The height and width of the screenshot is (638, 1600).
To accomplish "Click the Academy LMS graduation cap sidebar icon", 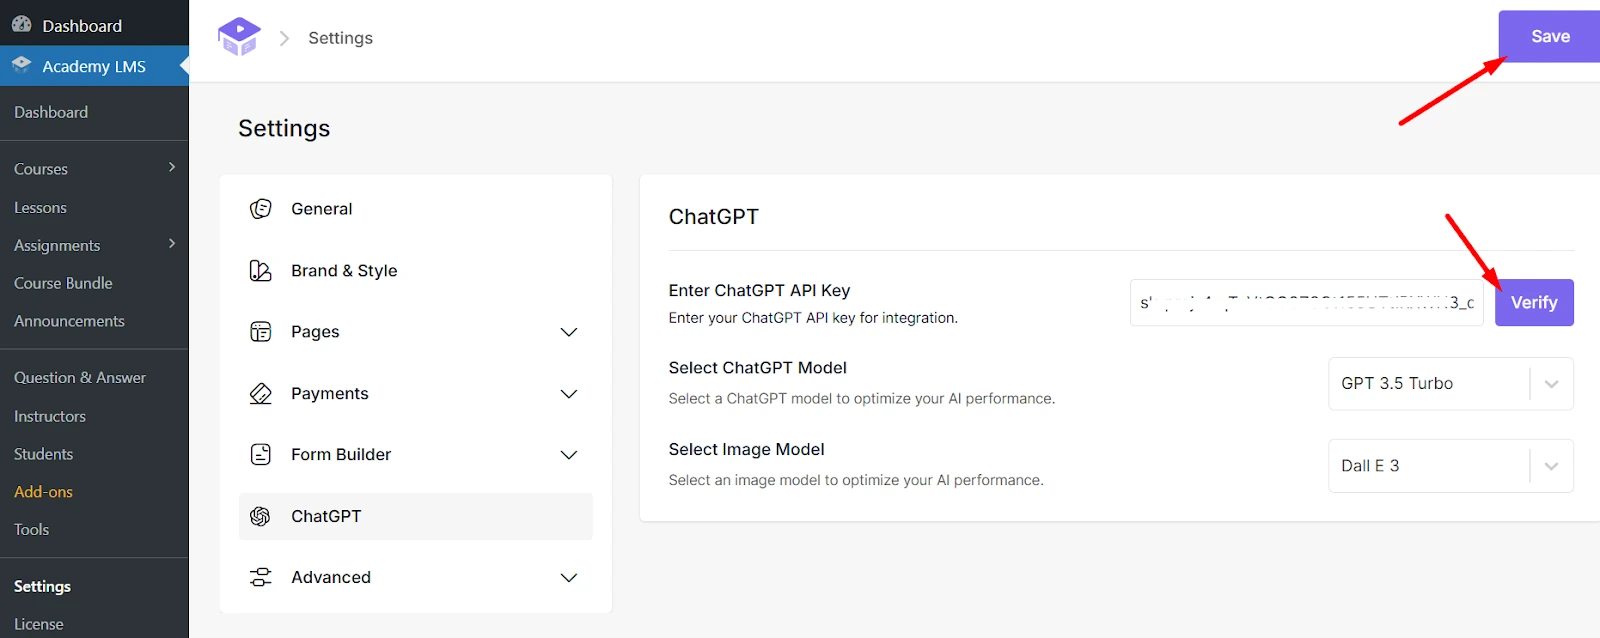I will point(21,65).
